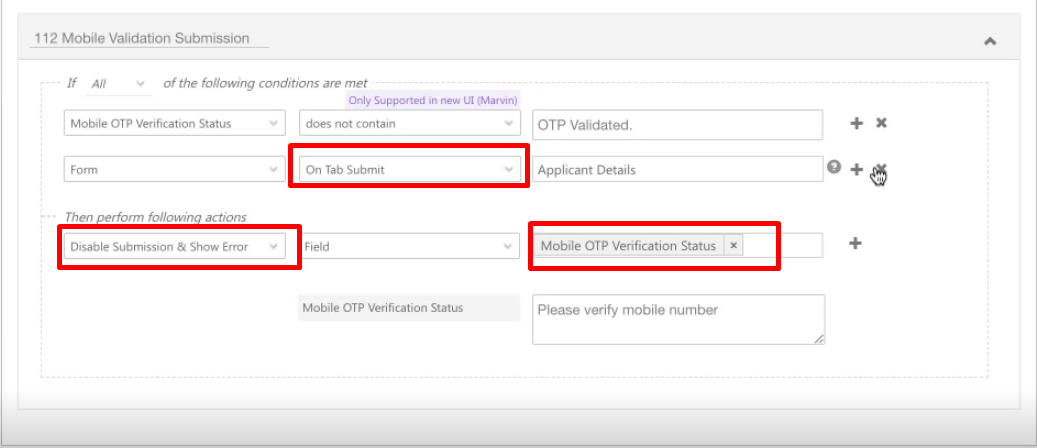Delete the Form On Tab Submit condition
The image size is (1037, 448).
pyautogui.click(x=880, y=169)
